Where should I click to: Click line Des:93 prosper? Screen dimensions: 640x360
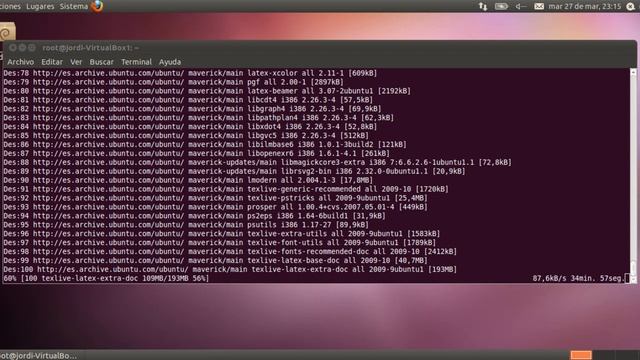coord(216,207)
